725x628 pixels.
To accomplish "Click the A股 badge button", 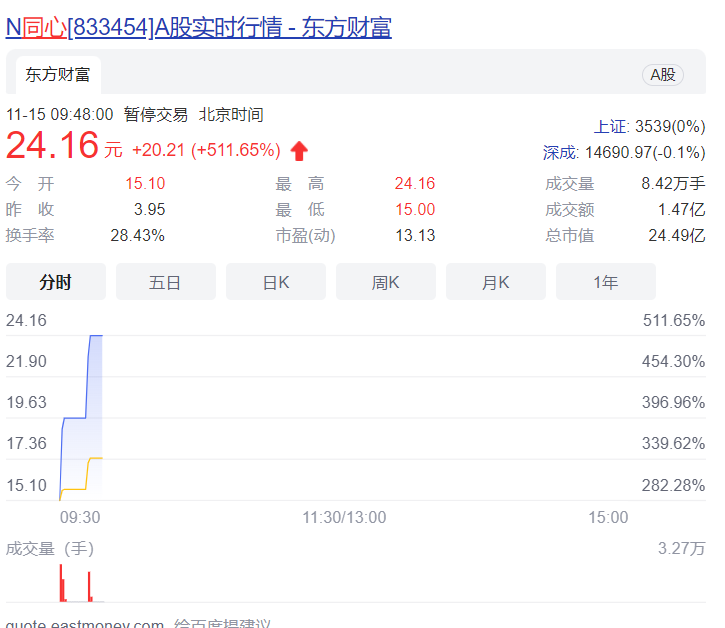I will click(662, 75).
